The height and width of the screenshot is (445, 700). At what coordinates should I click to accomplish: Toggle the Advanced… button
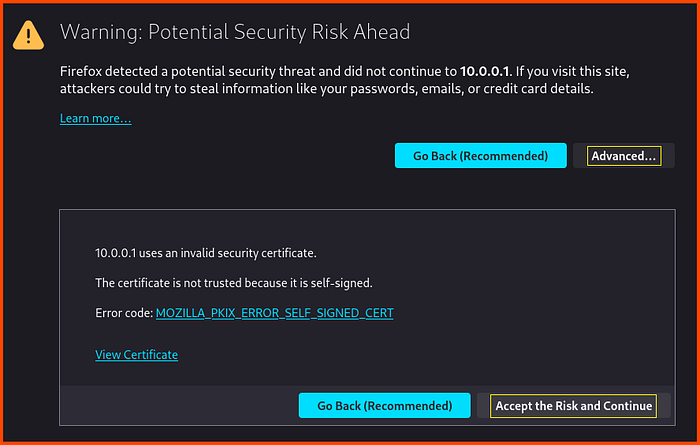tap(624, 156)
